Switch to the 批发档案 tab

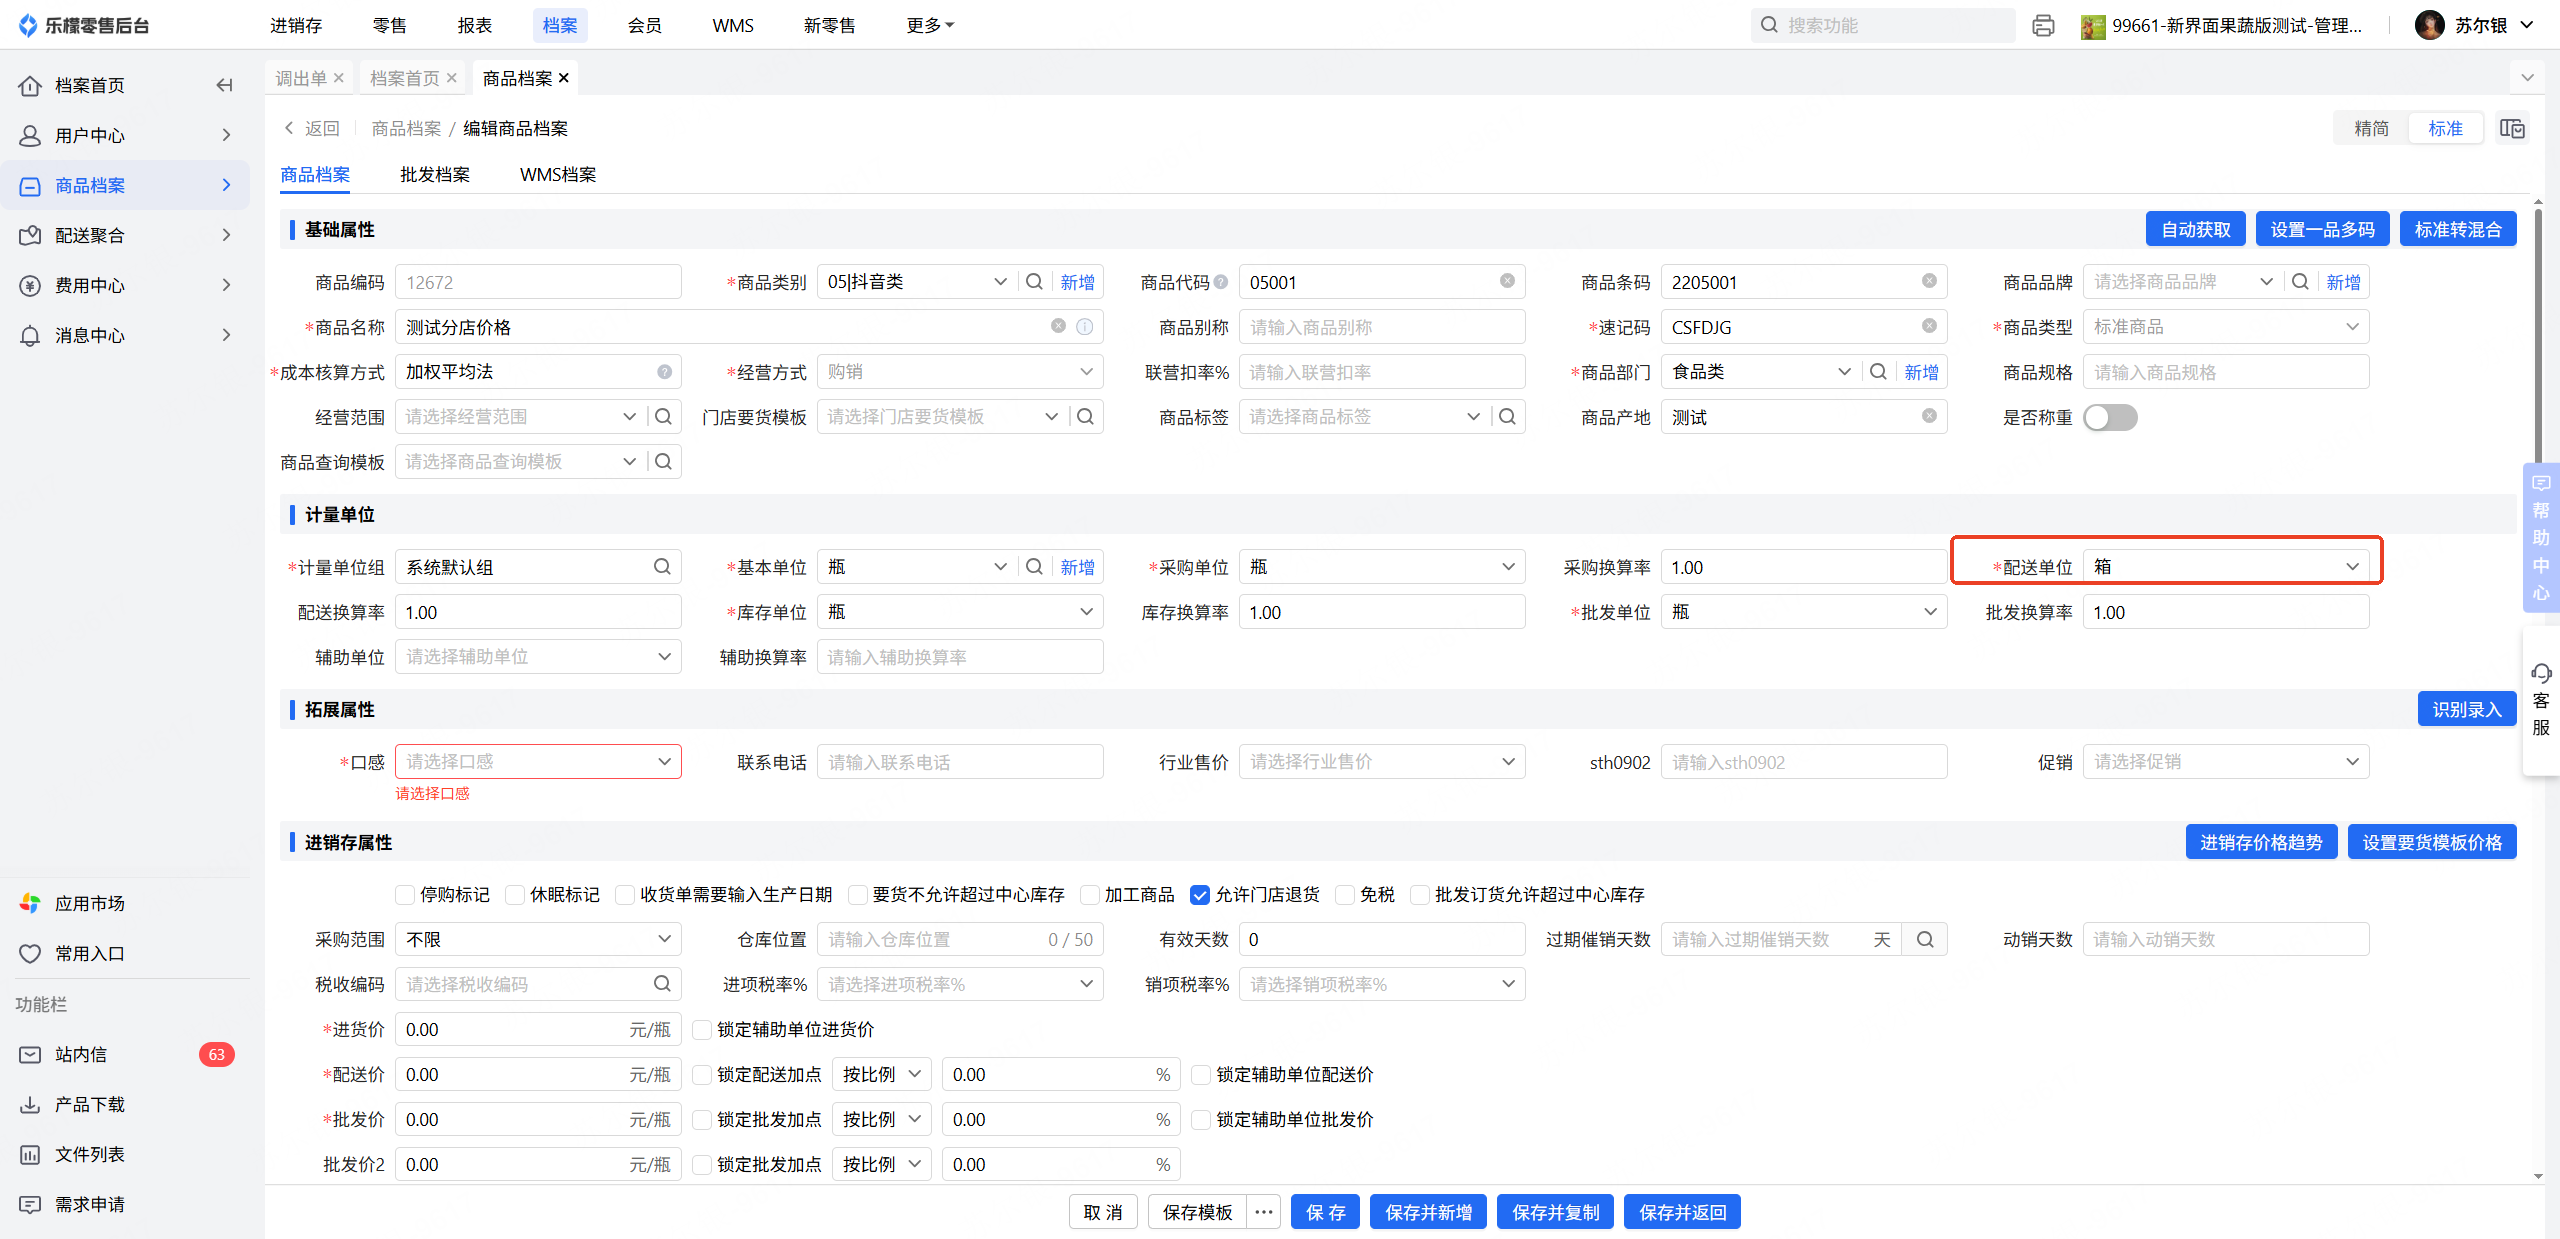(435, 175)
